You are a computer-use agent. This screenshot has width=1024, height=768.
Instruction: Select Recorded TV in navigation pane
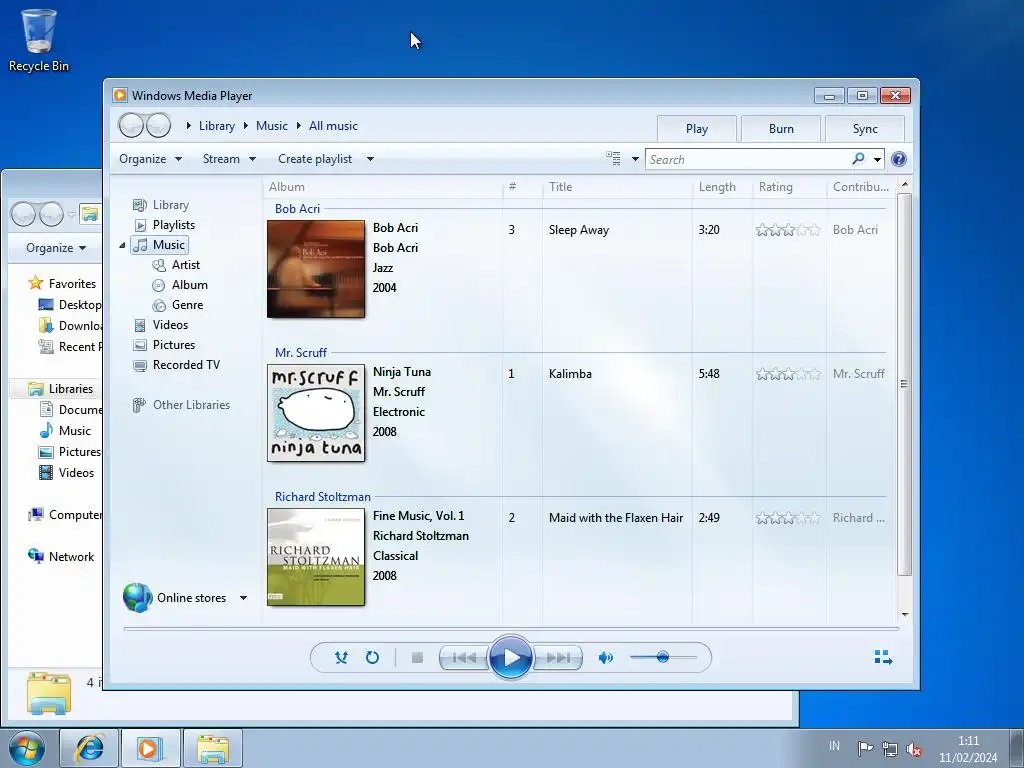click(x=186, y=365)
